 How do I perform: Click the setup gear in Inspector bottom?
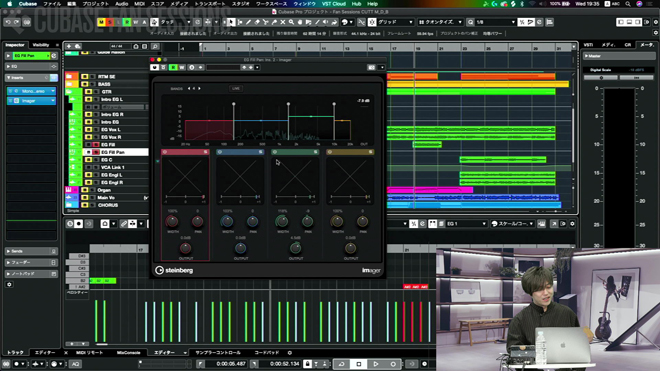[x=9, y=285]
